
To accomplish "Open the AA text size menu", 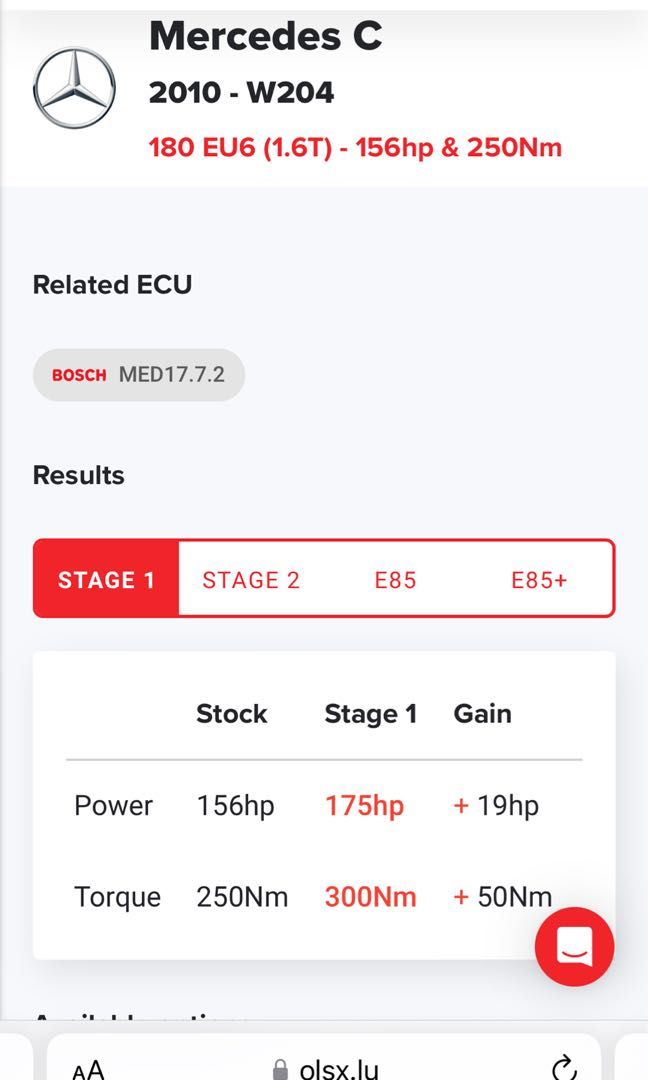I will [88, 1069].
